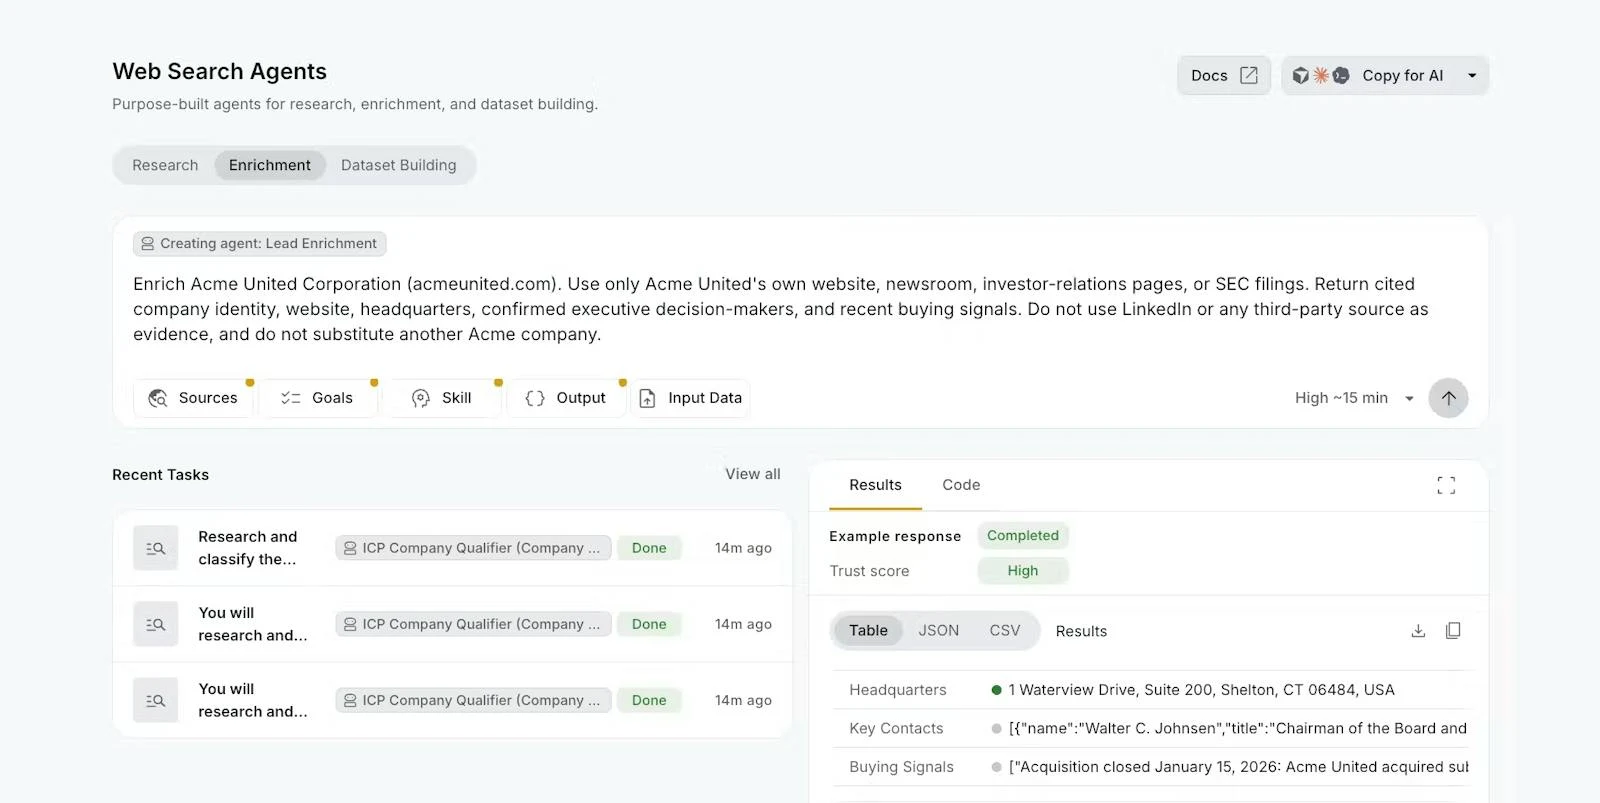Viewport: 1600px width, 803px height.
Task: Select the JSON view toggle
Action: click(938, 631)
